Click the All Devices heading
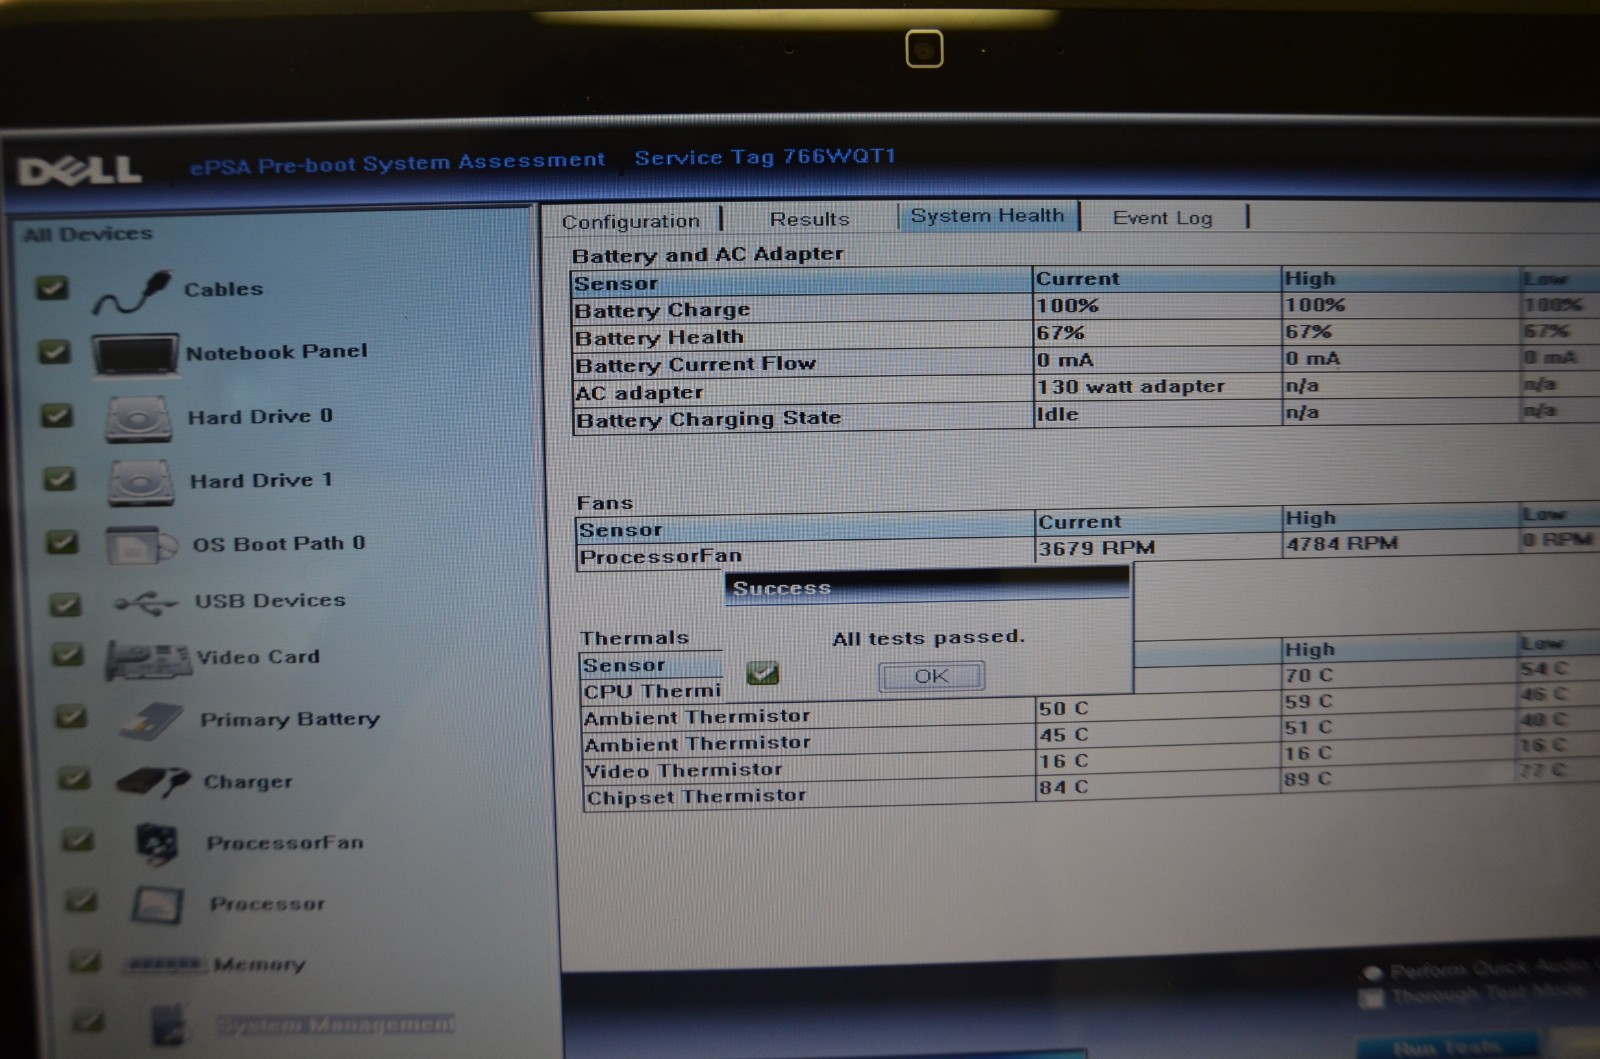Viewport: 1600px width, 1059px height. tap(88, 234)
